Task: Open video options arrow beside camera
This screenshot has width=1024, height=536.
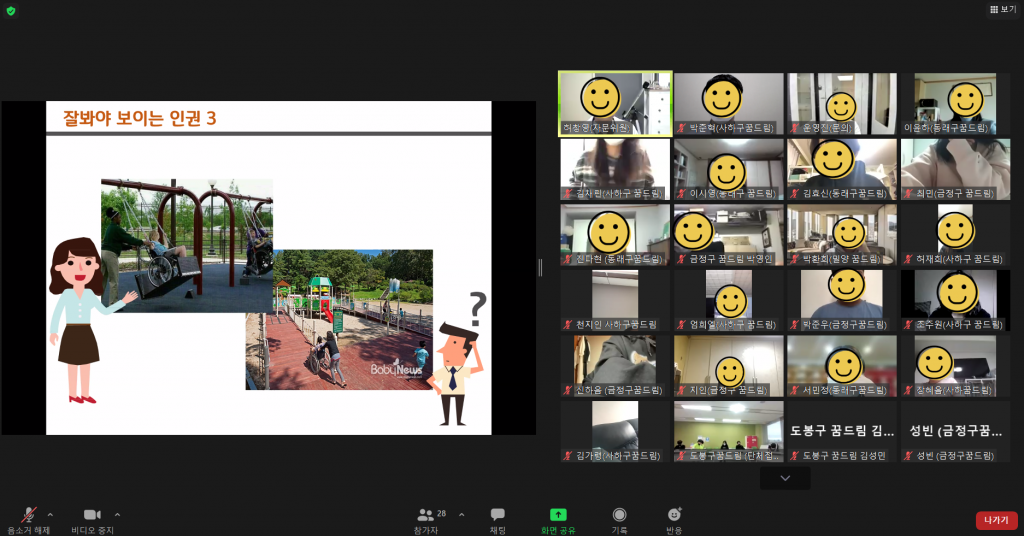Action: 117,514
